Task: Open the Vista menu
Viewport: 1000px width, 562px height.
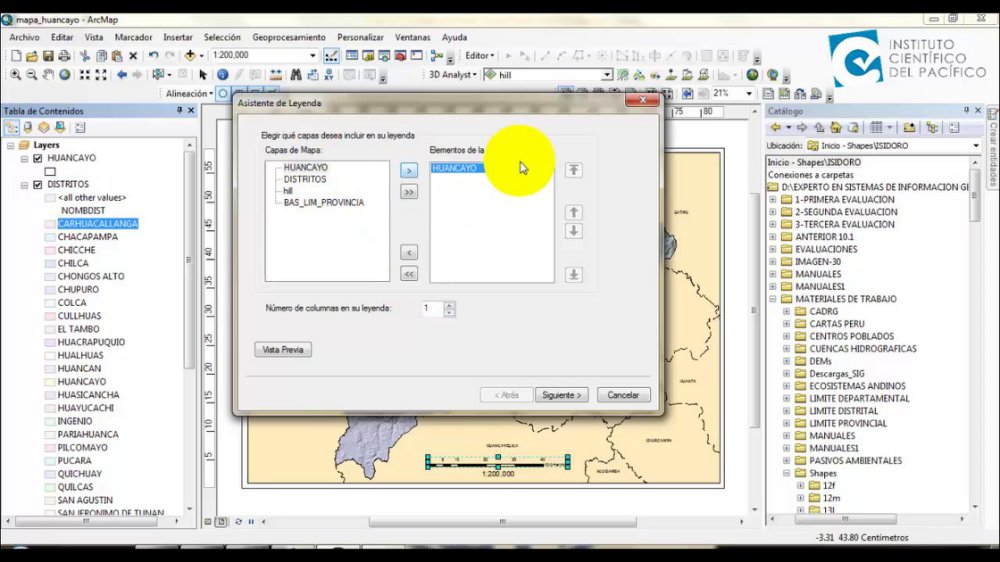Action: coord(94,38)
